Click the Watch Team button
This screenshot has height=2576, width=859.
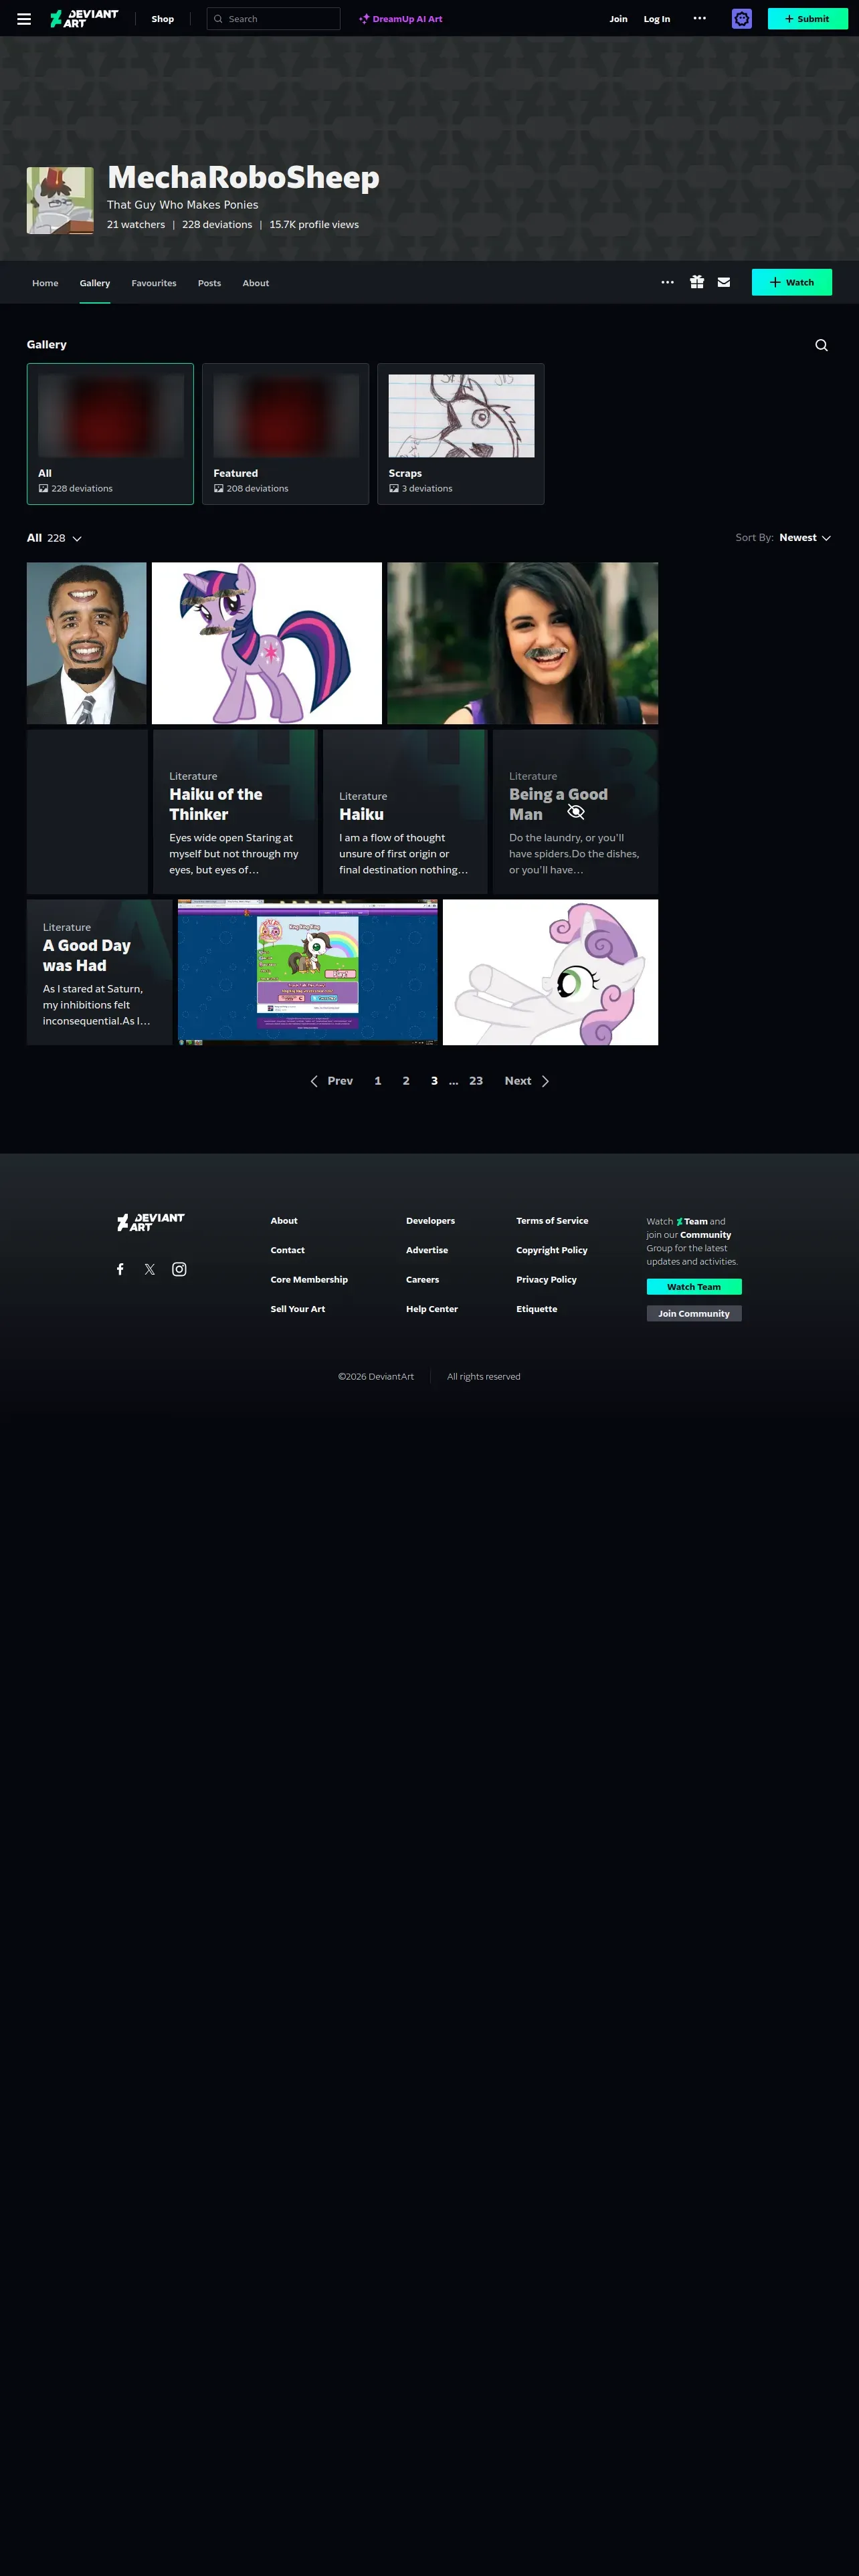[x=694, y=1287]
